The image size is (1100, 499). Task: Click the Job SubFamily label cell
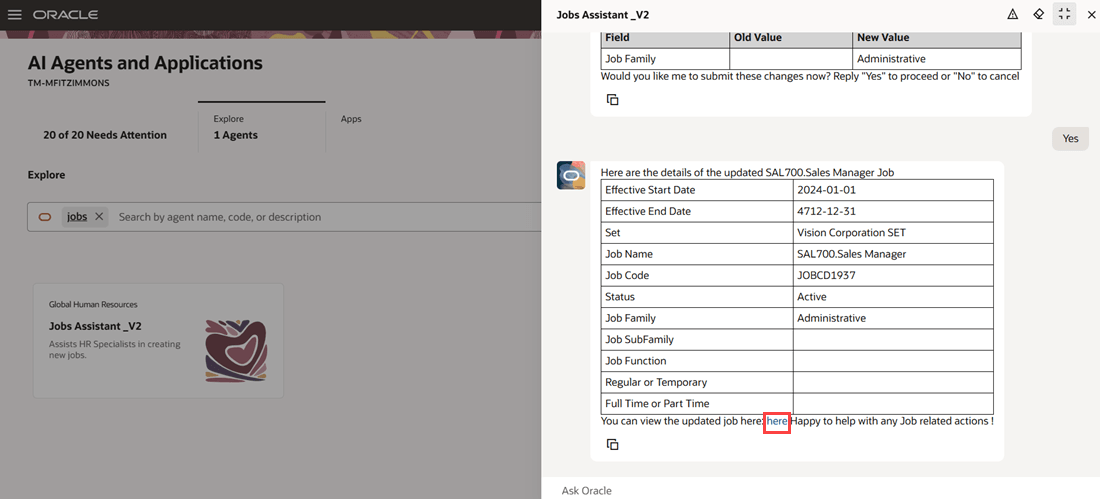click(x=697, y=340)
